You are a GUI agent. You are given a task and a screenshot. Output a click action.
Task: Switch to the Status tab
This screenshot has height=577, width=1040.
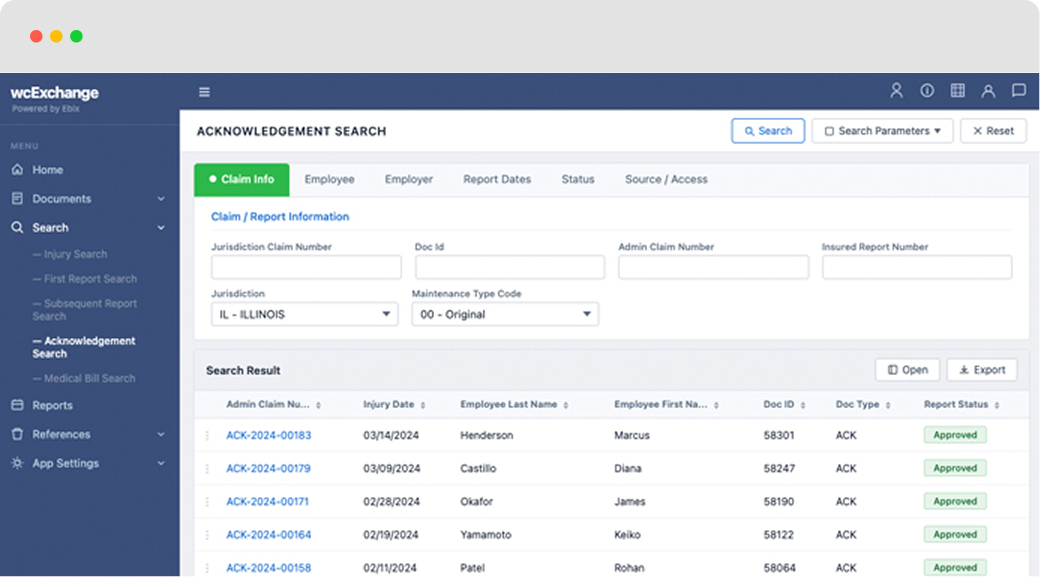point(578,179)
